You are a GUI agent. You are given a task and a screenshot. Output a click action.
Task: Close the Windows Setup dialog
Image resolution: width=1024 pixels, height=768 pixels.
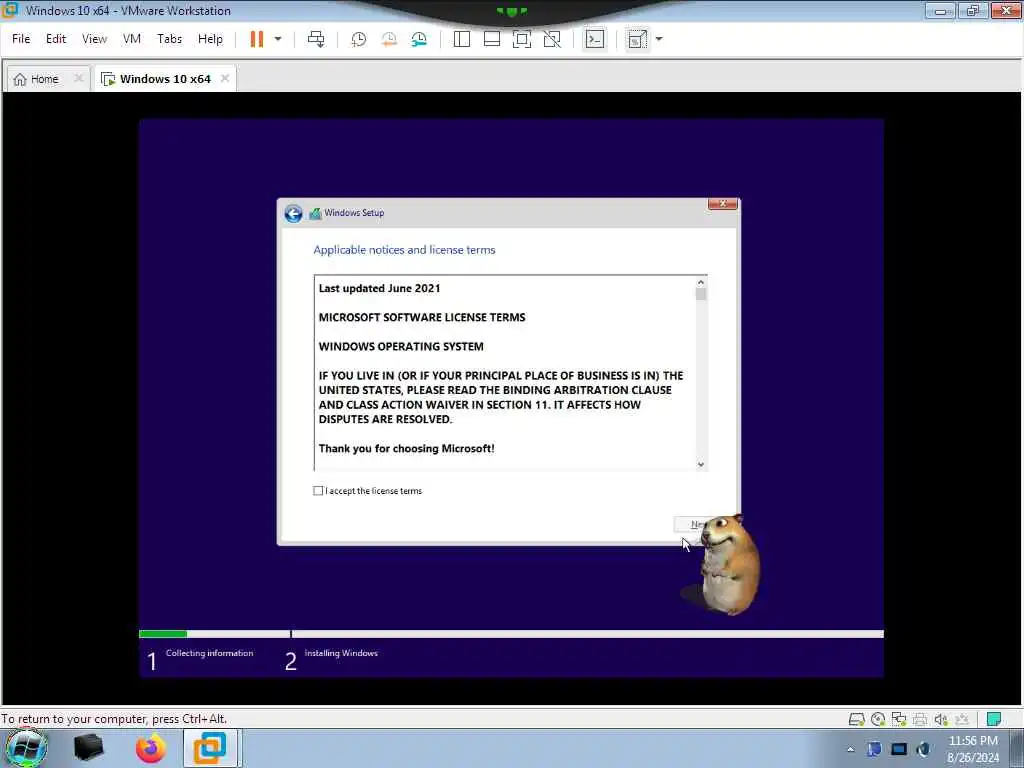coord(722,204)
